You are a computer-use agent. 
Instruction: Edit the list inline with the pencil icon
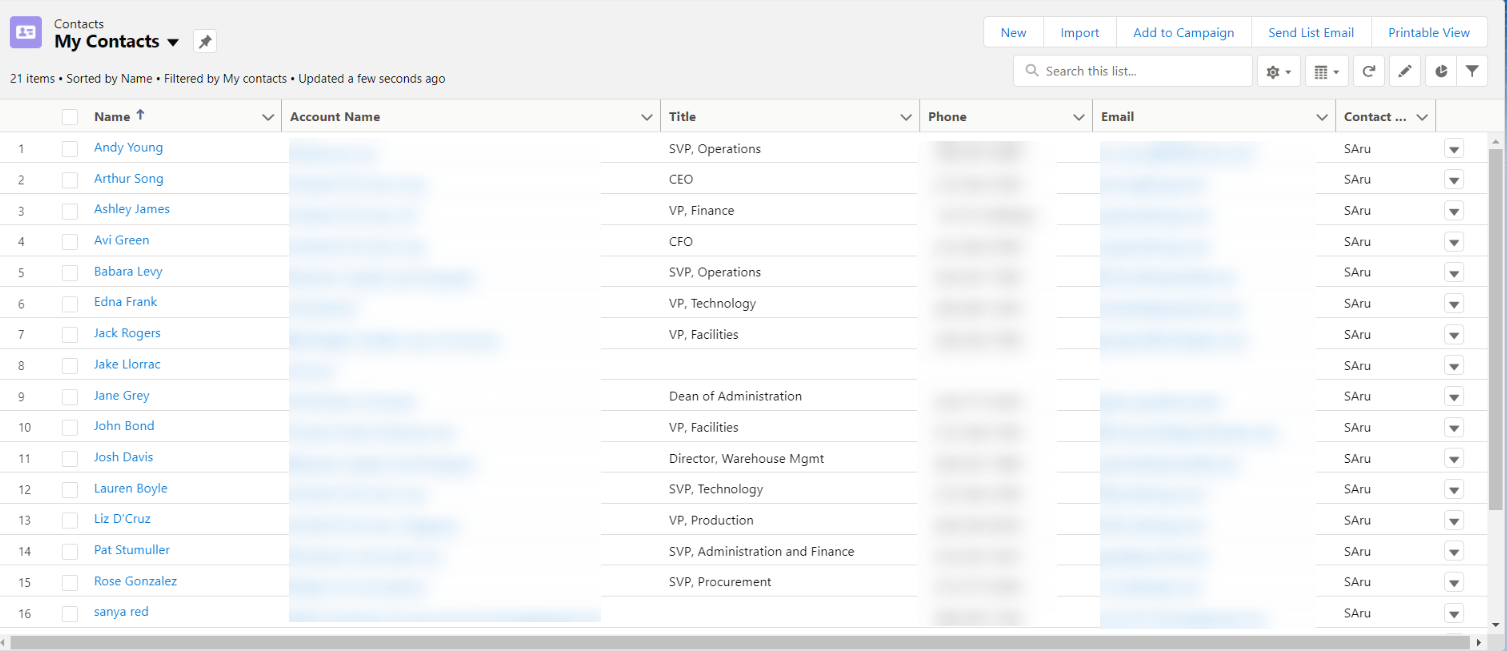(x=1404, y=70)
